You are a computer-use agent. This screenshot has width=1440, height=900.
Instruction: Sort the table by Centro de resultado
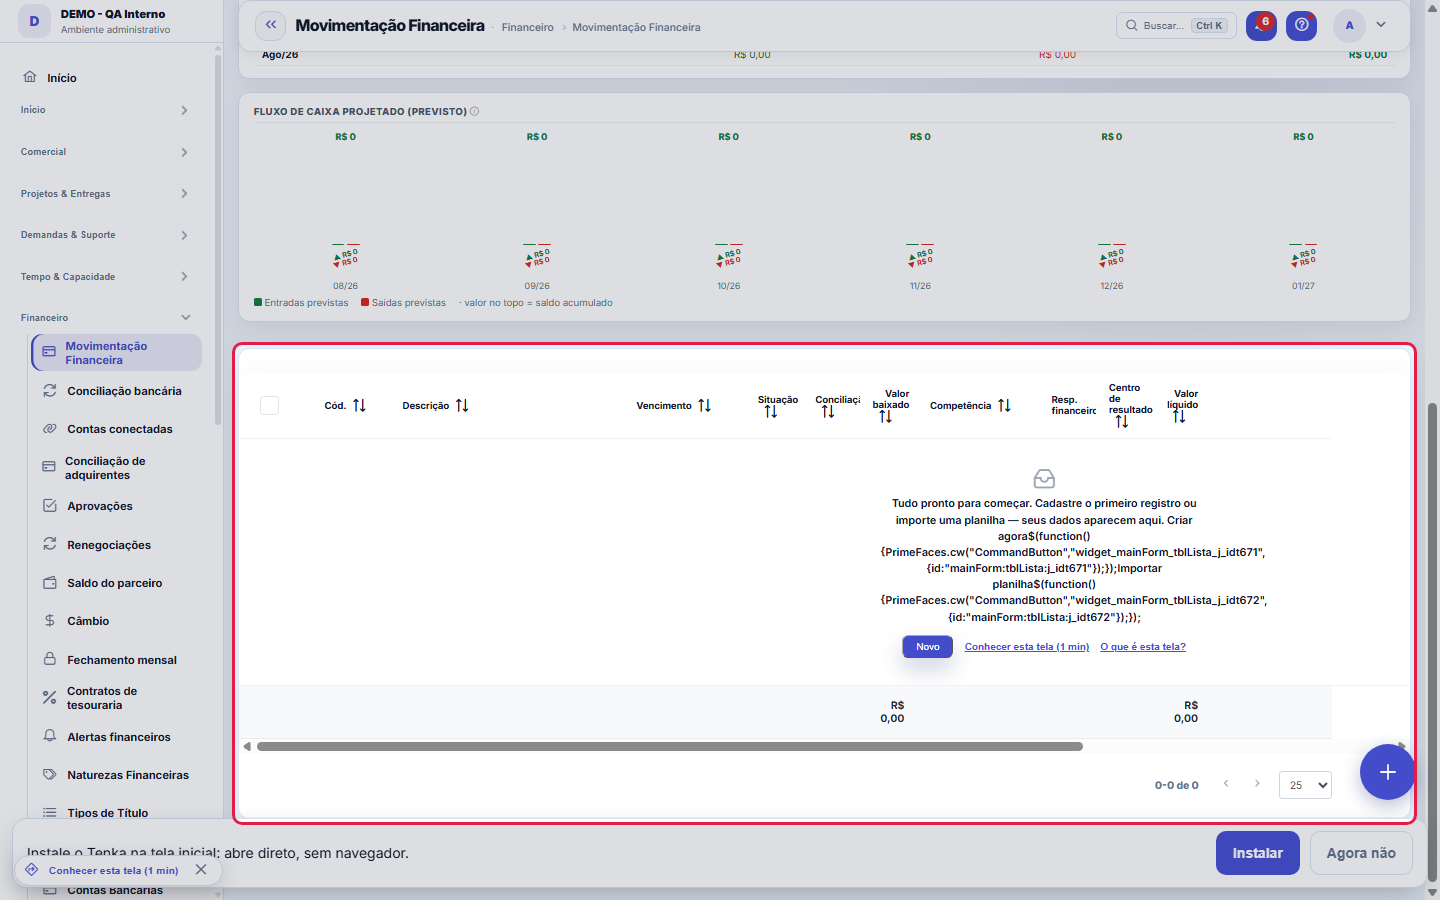pos(1122,422)
